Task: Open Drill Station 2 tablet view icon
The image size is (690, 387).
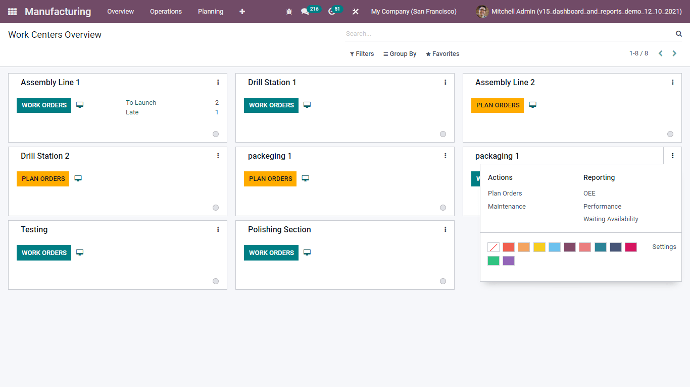Action: tap(78, 178)
